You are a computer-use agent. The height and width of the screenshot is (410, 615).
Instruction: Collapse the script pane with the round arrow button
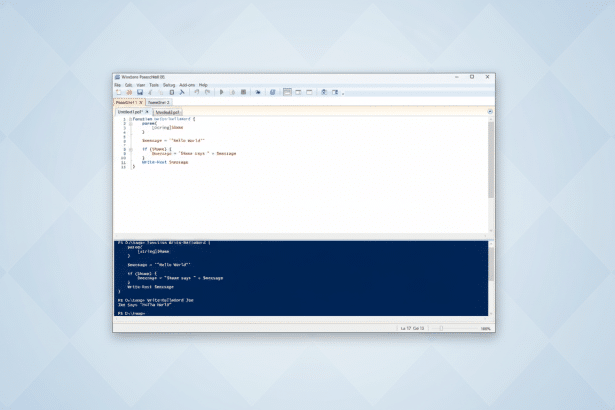pyautogui.click(x=490, y=112)
